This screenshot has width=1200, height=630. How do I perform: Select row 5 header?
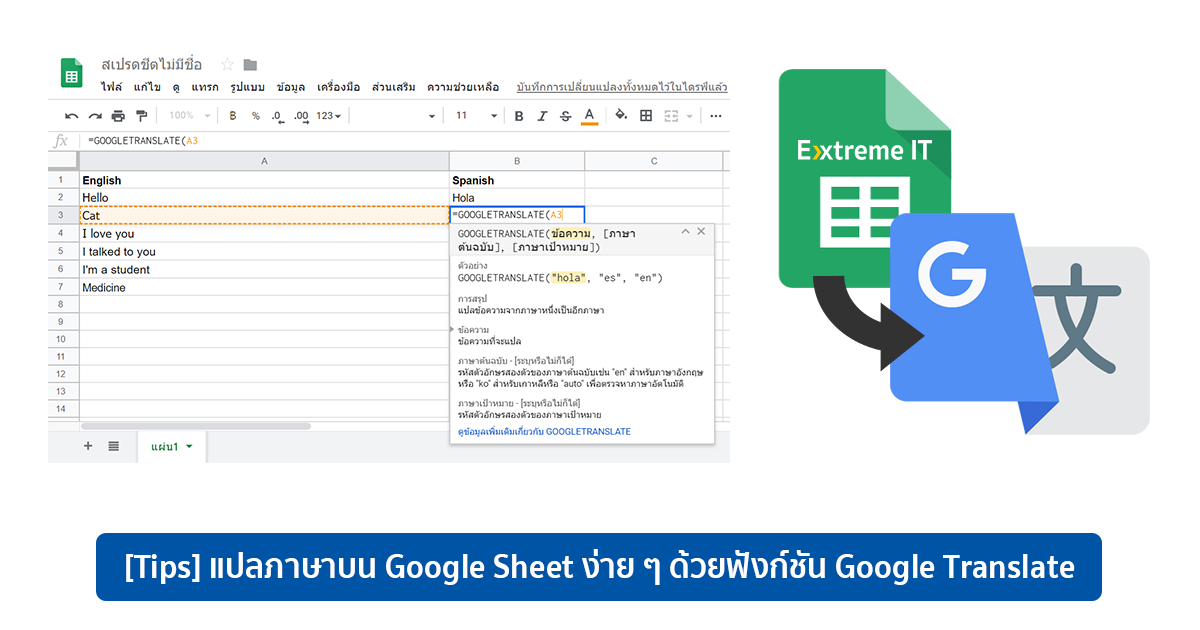coord(61,251)
